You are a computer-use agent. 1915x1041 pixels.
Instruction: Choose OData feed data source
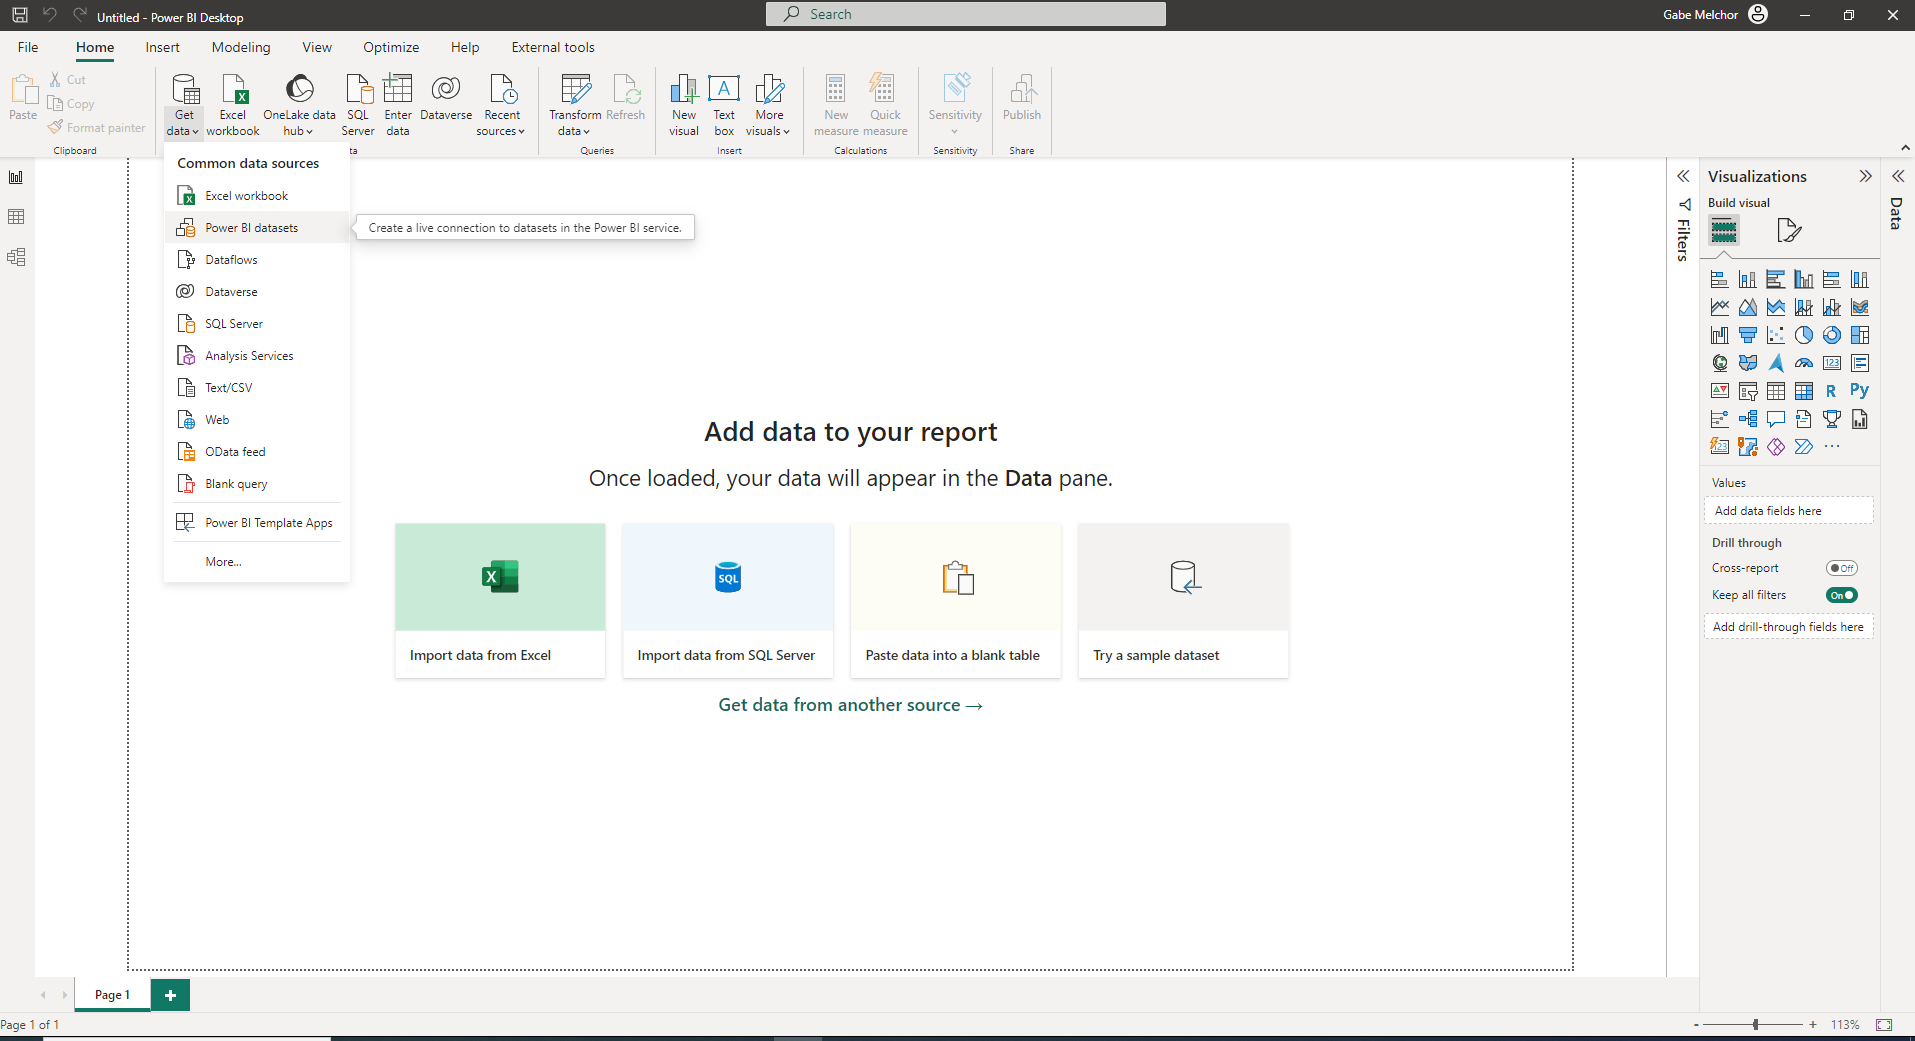click(x=257, y=452)
